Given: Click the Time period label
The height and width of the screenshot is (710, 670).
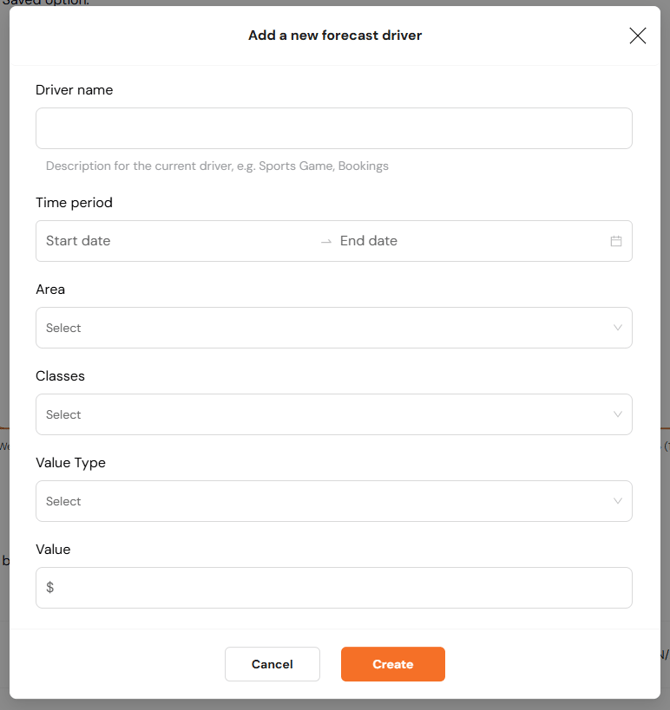Looking at the screenshot, I should 74,203.
